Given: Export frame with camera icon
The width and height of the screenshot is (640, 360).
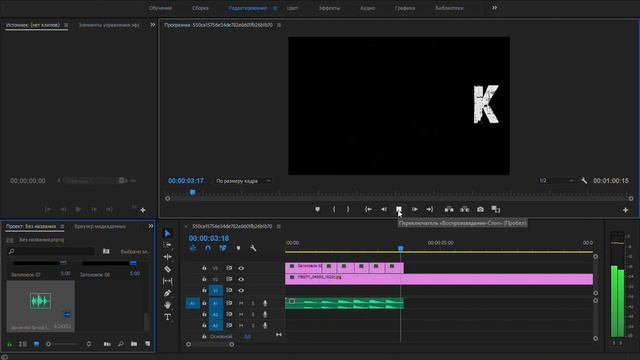Looking at the screenshot, I should [x=480, y=209].
